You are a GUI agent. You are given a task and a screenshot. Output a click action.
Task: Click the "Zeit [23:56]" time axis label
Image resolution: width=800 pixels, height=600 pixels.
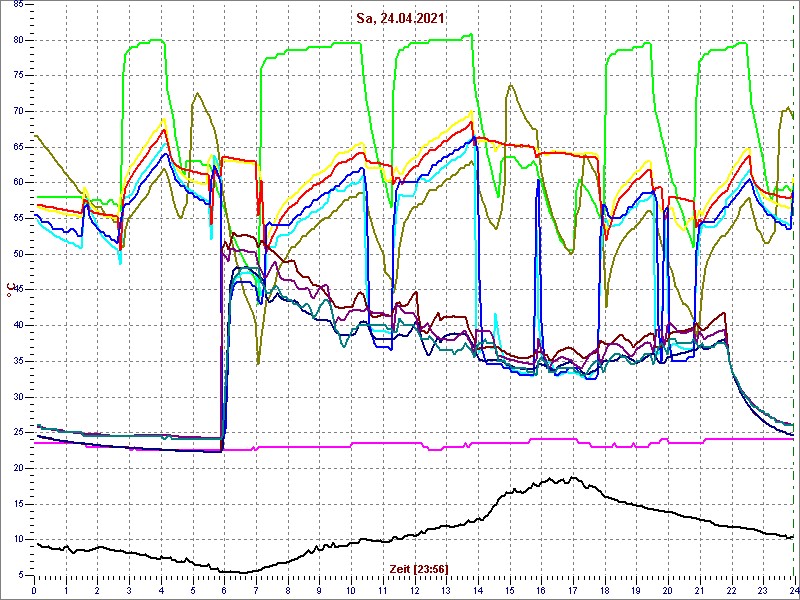click(x=419, y=568)
